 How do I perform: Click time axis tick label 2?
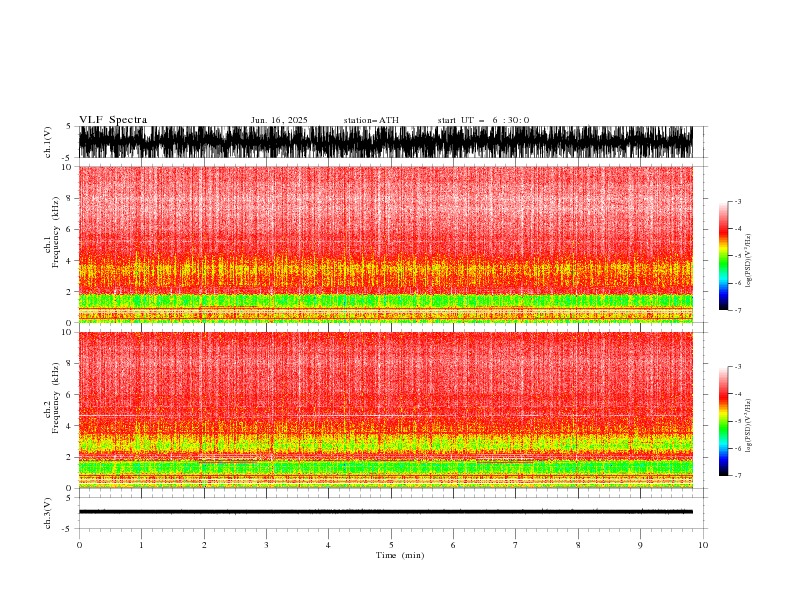(204, 545)
